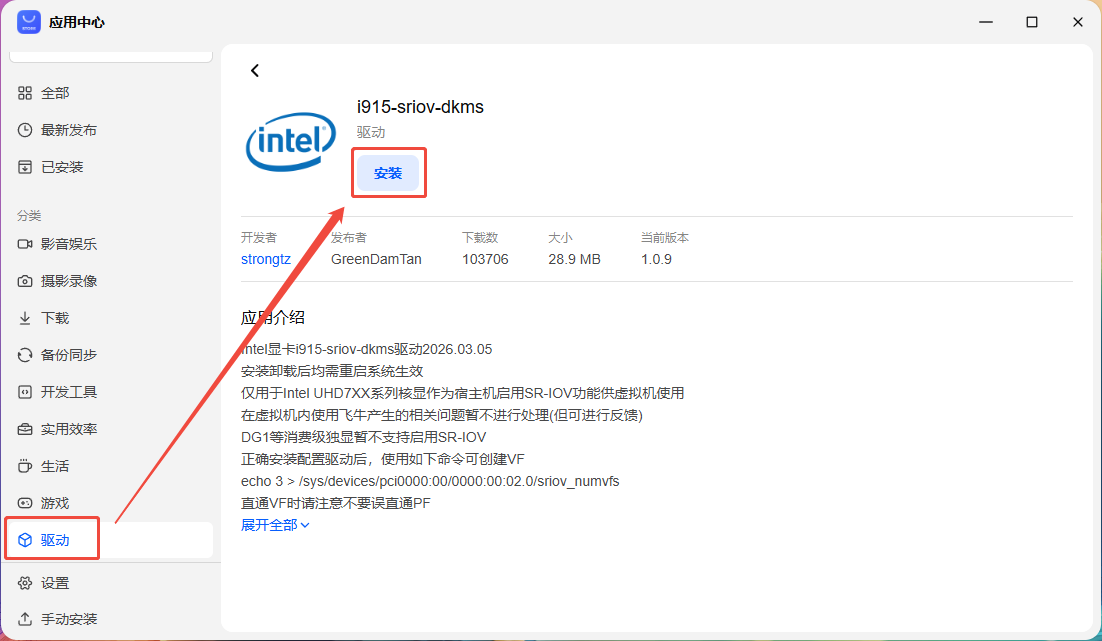Show 已安装 apps
This screenshot has height=641, width=1102.
(111, 167)
